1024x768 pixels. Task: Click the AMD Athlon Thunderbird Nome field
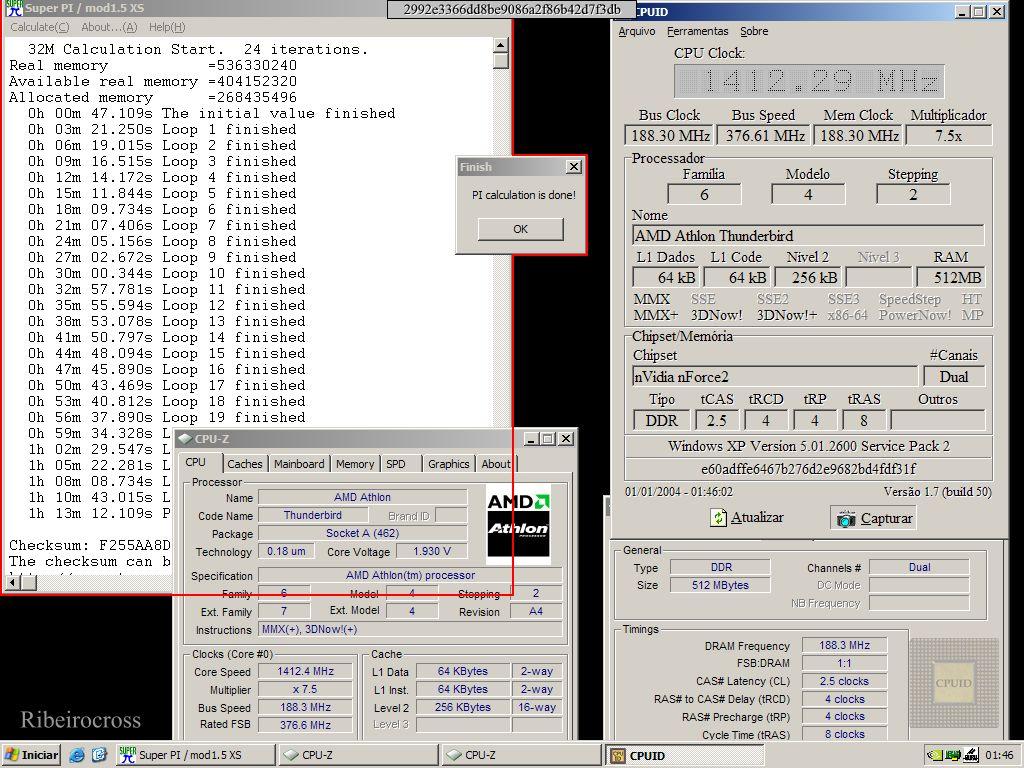808,236
